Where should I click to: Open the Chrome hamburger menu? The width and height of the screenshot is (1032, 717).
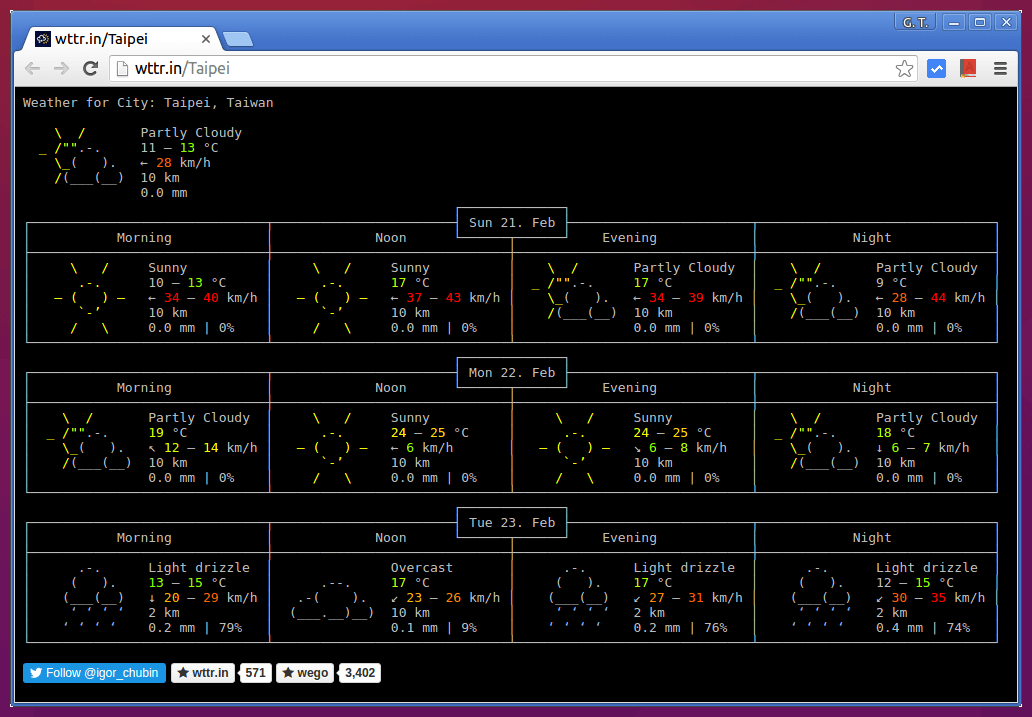point(999,68)
